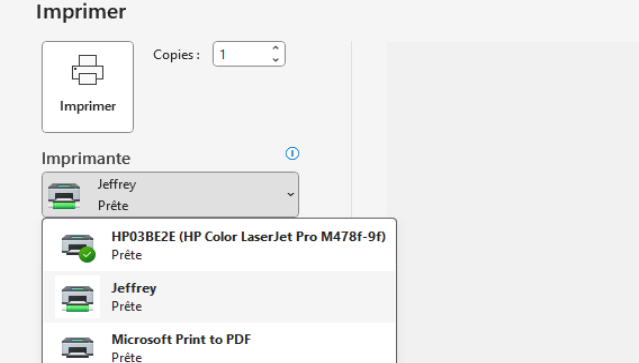The height and width of the screenshot is (363, 639).
Task: Click the Prête status under HP03BE2E
Action: [127, 255]
